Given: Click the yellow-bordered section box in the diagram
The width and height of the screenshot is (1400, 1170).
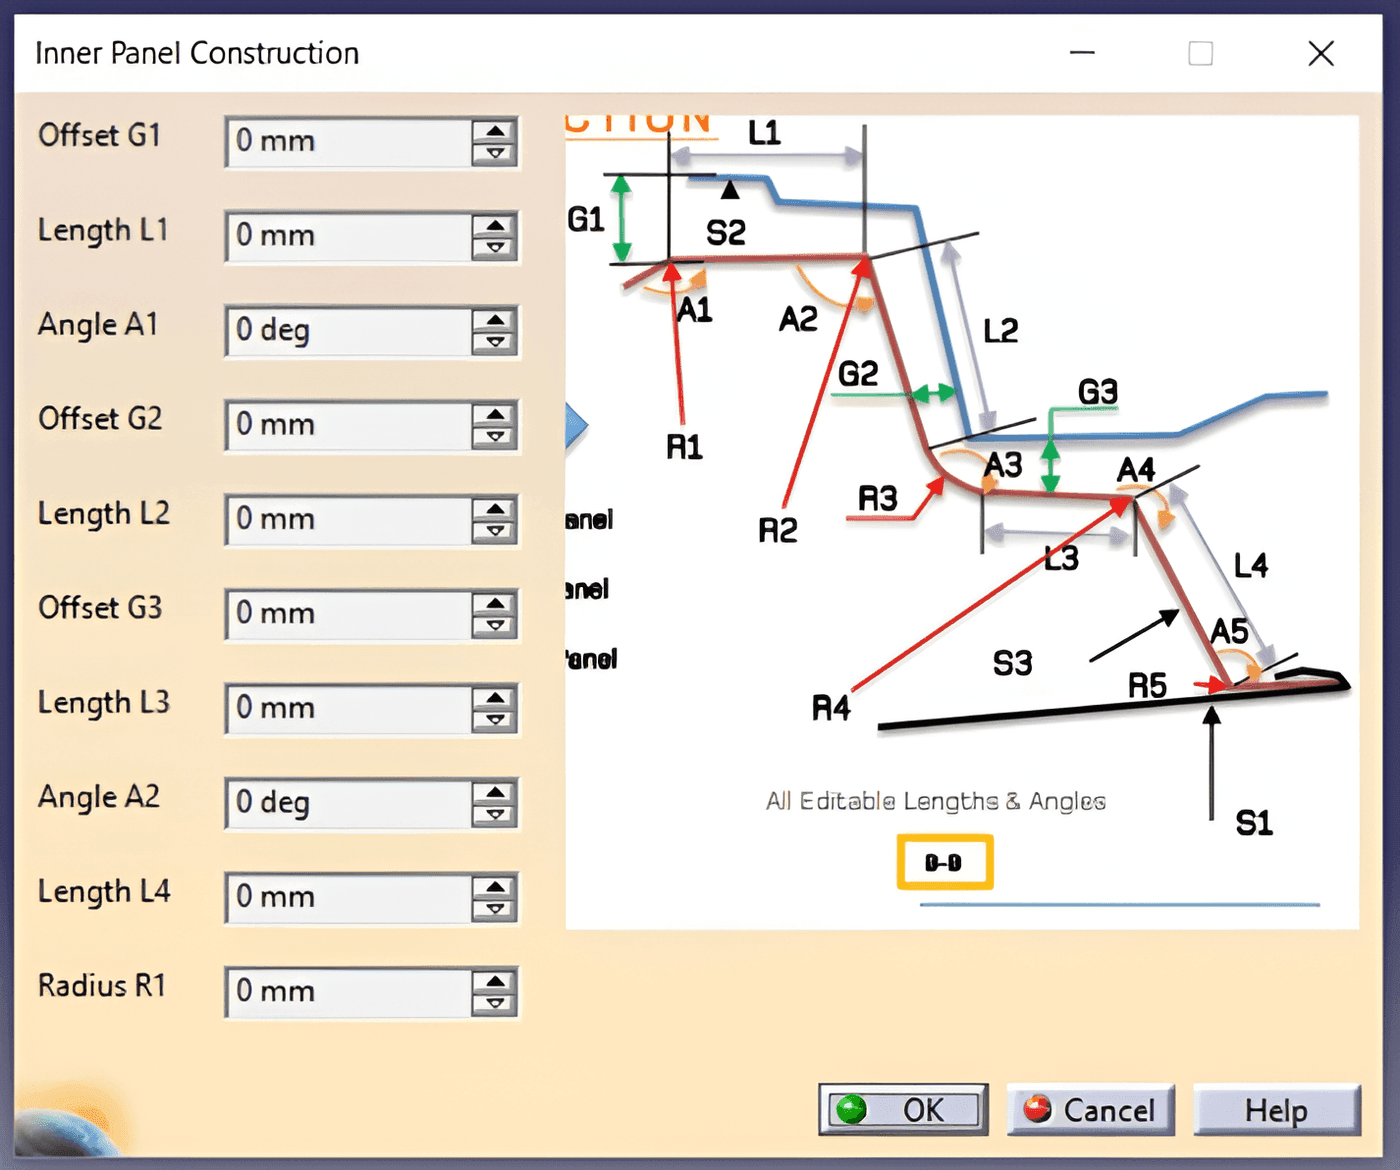Looking at the screenshot, I should coord(945,862).
